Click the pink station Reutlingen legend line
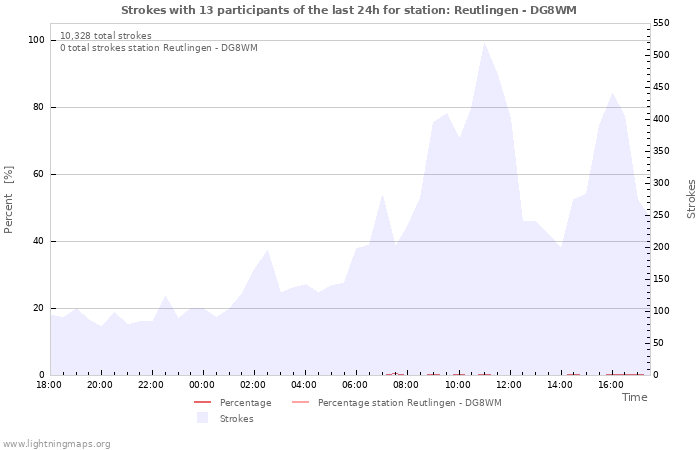 pyautogui.click(x=301, y=403)
